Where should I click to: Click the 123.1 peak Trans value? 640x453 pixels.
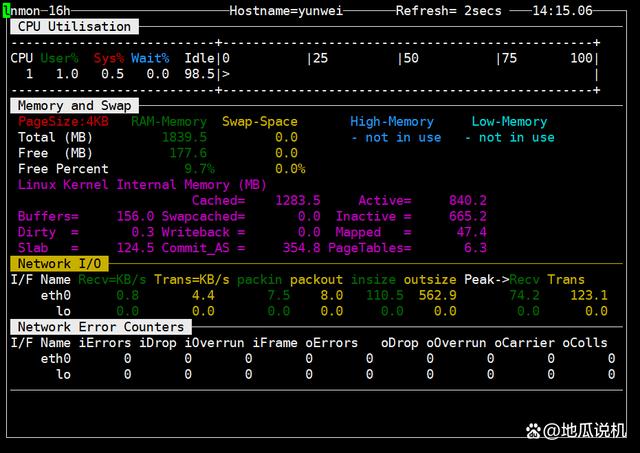pos(589,295)
